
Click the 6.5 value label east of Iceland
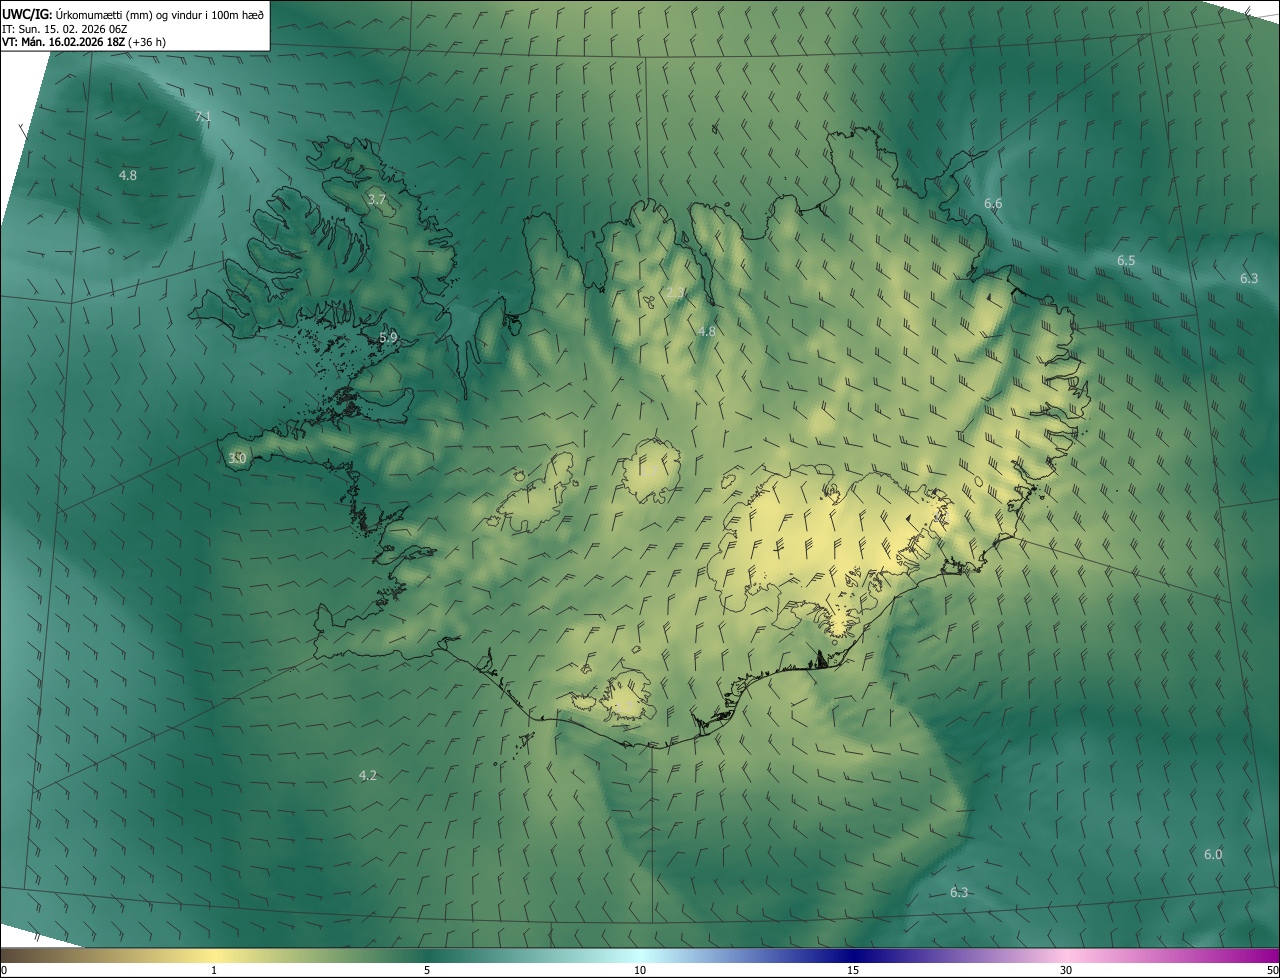click(1126, 260)
